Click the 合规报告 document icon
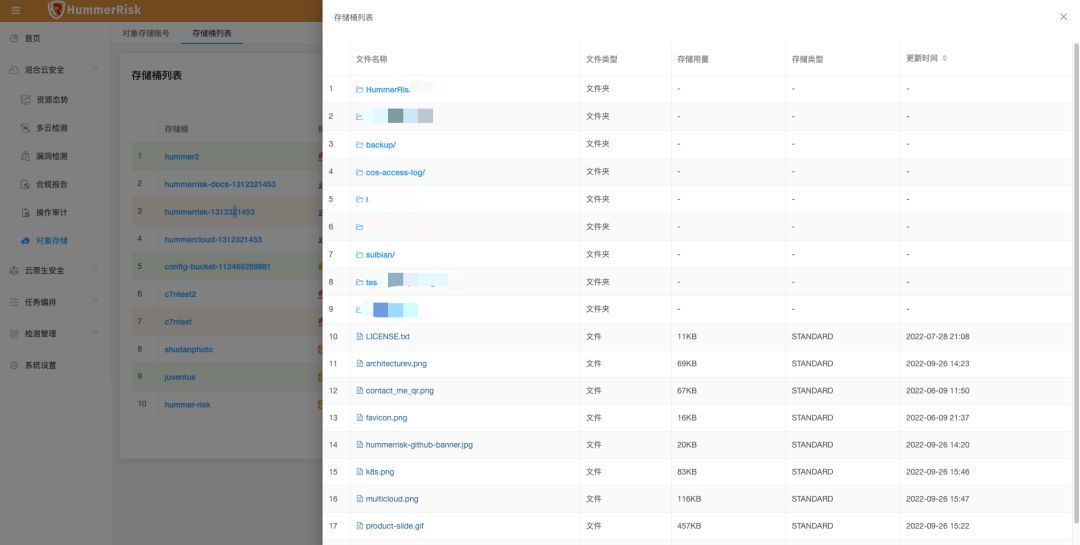Viewport: 1080px width, 545px height. [25, 185]
